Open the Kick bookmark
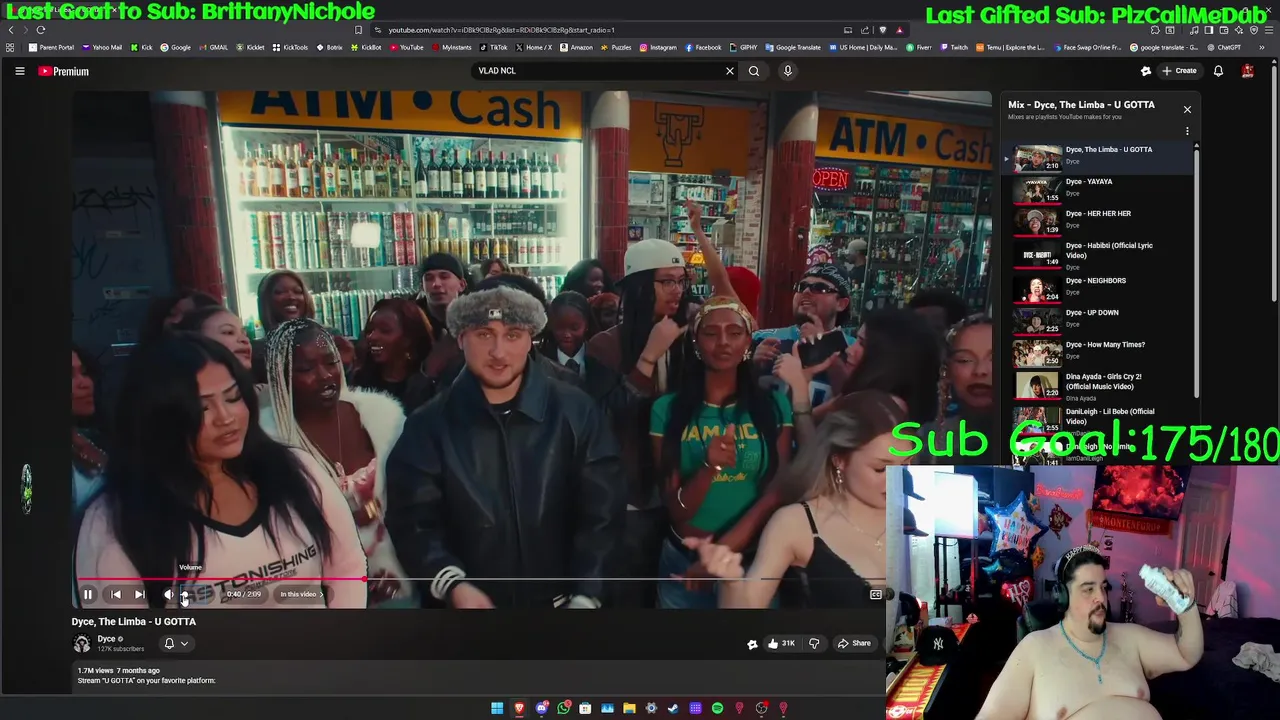Screen dimensions: 1280x720 point(141,47)
